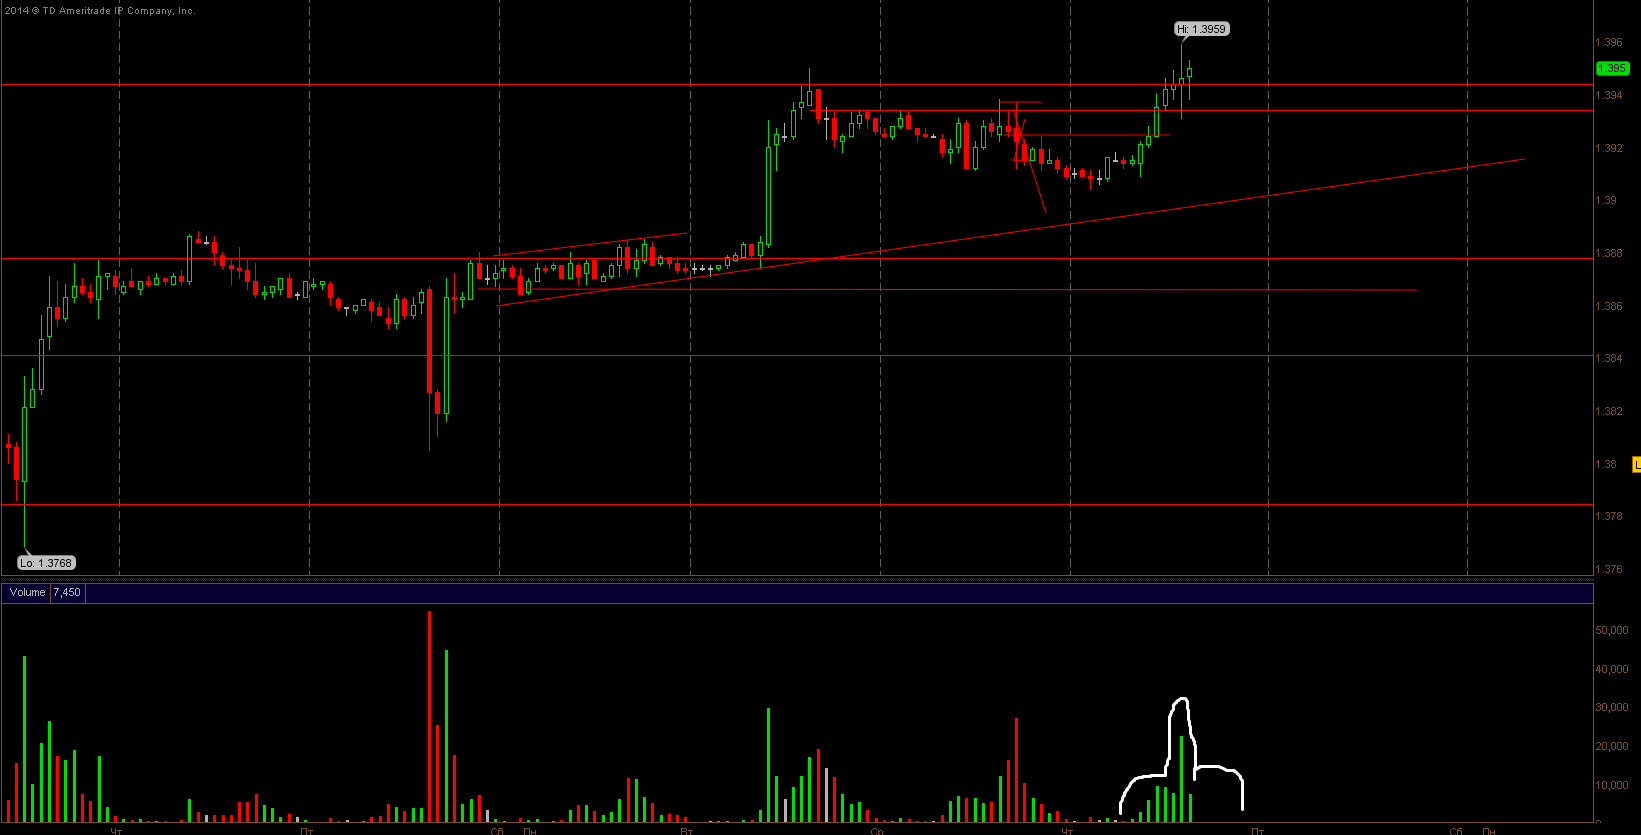This screenshot has width=1641, height=835.
Task: Click the 20,000 volume axis label
Action: point(1612,746)
